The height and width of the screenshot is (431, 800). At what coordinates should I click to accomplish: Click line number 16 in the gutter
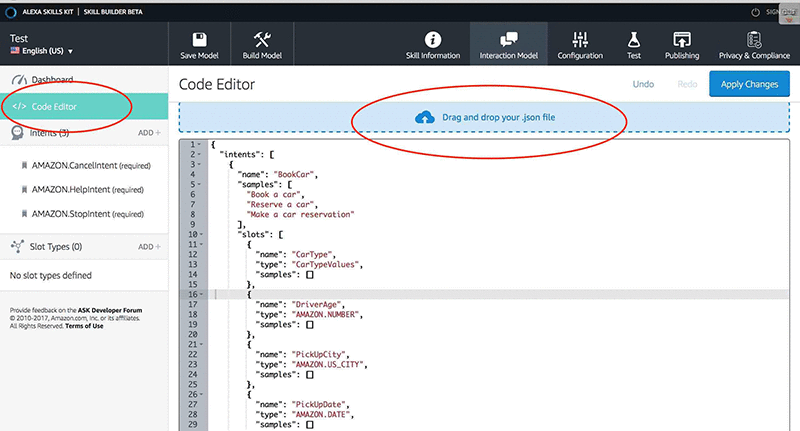(x=192, y=294)
